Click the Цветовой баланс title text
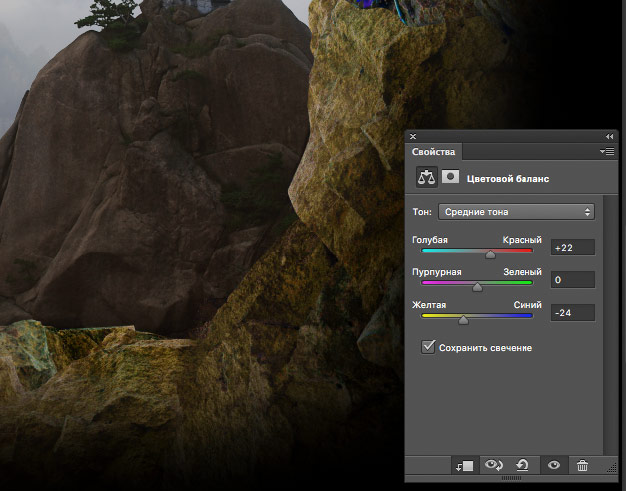 [508, 179]
